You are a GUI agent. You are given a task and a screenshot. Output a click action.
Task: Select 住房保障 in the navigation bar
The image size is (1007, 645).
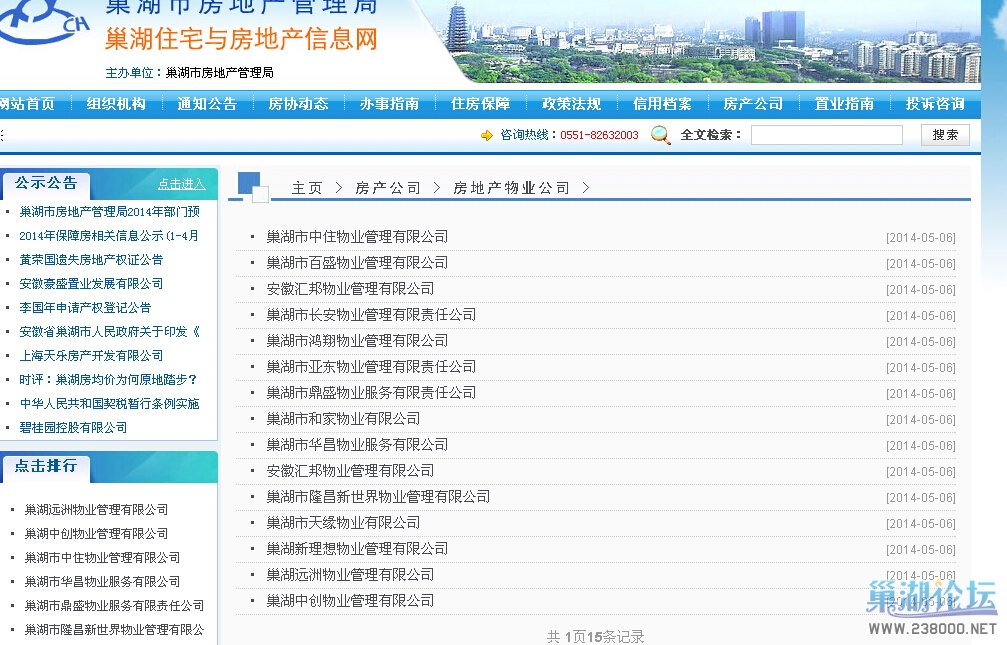(x=480, y=104)
